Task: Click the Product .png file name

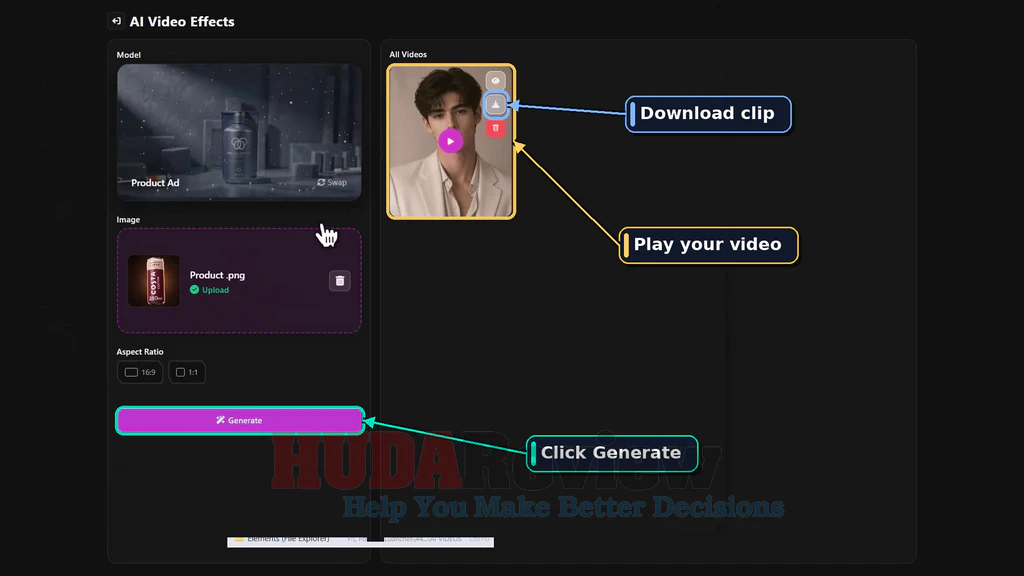Action: (217, 275)
